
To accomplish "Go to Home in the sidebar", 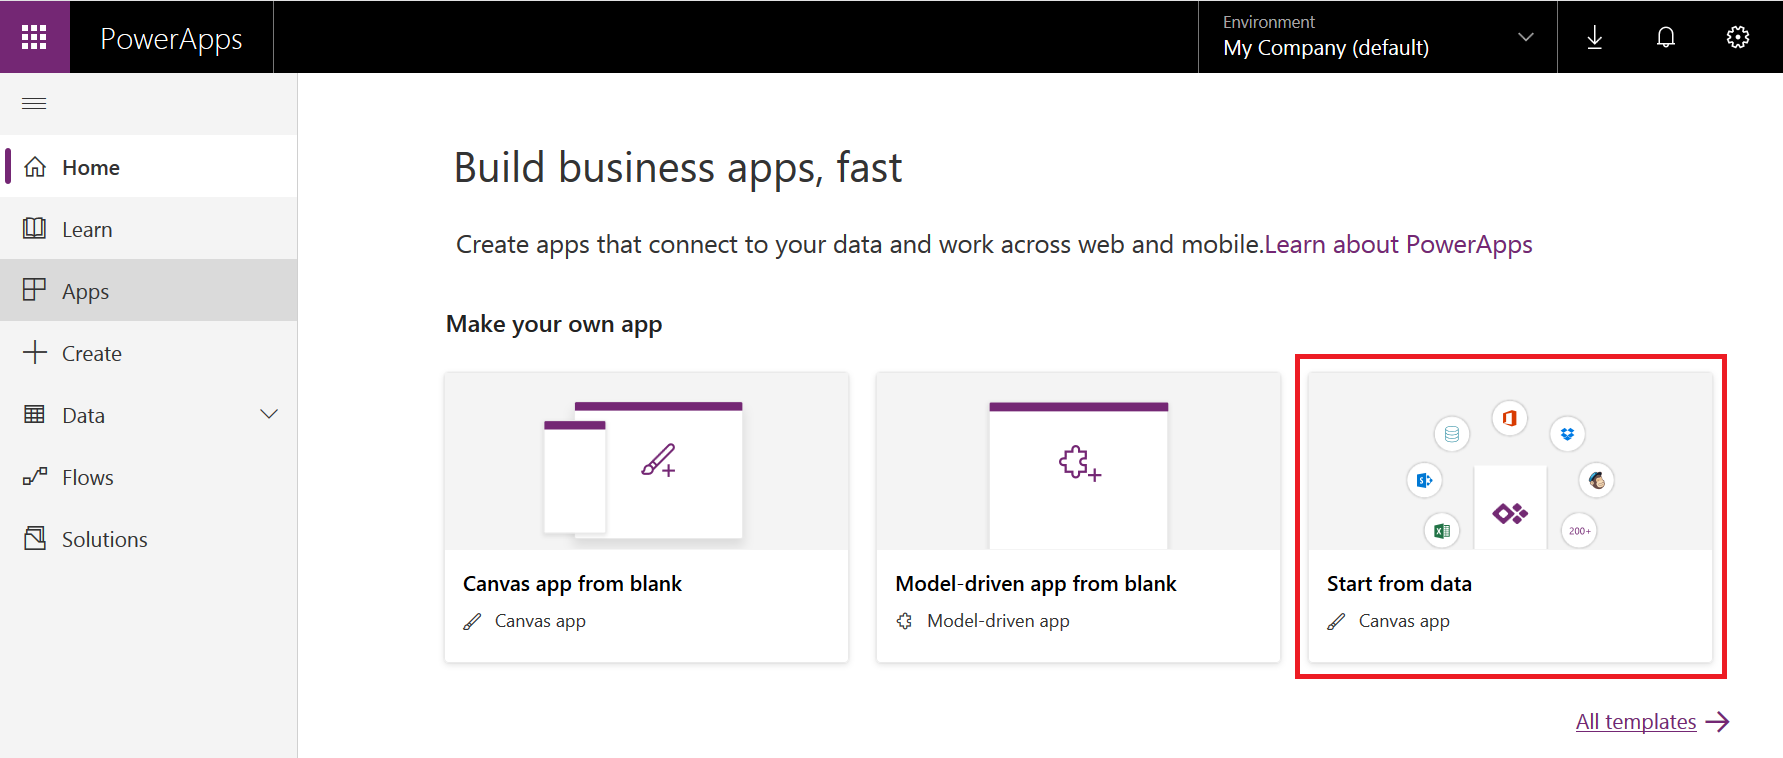I will coord(90,167).
